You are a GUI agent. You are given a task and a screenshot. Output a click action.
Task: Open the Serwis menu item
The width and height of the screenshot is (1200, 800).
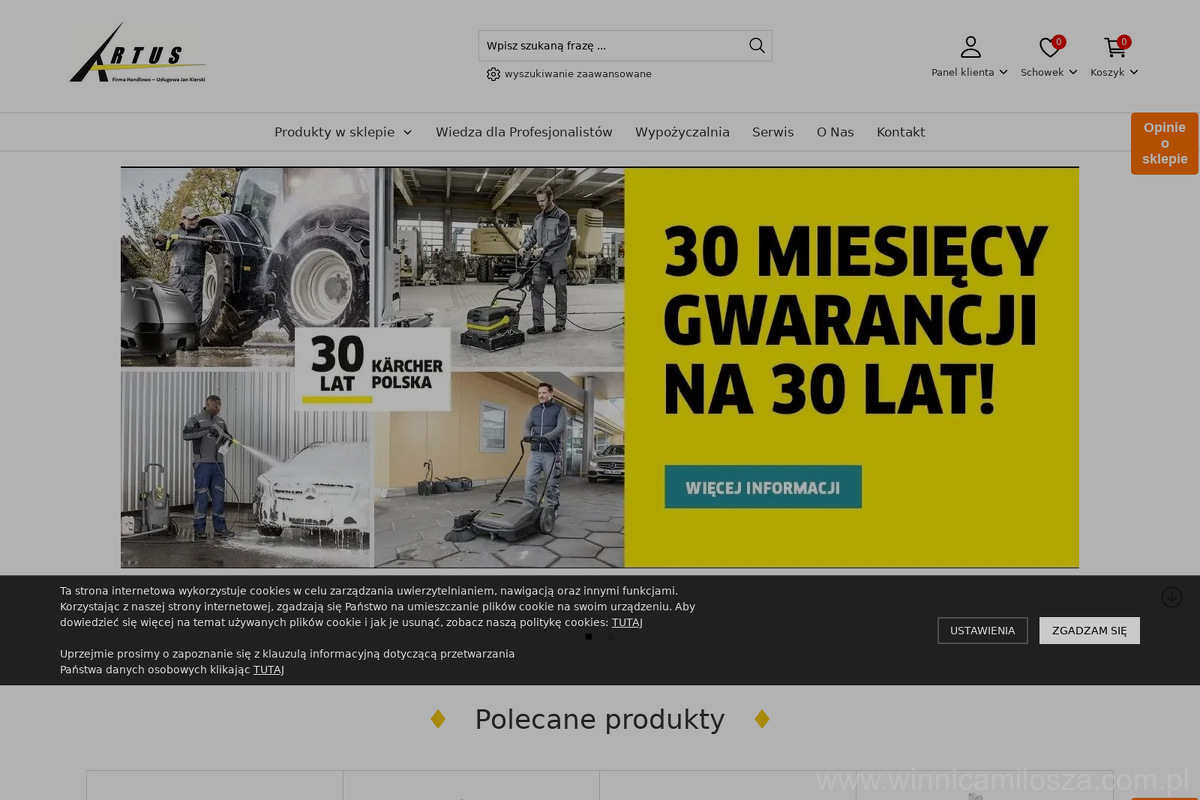coord(773,132)
